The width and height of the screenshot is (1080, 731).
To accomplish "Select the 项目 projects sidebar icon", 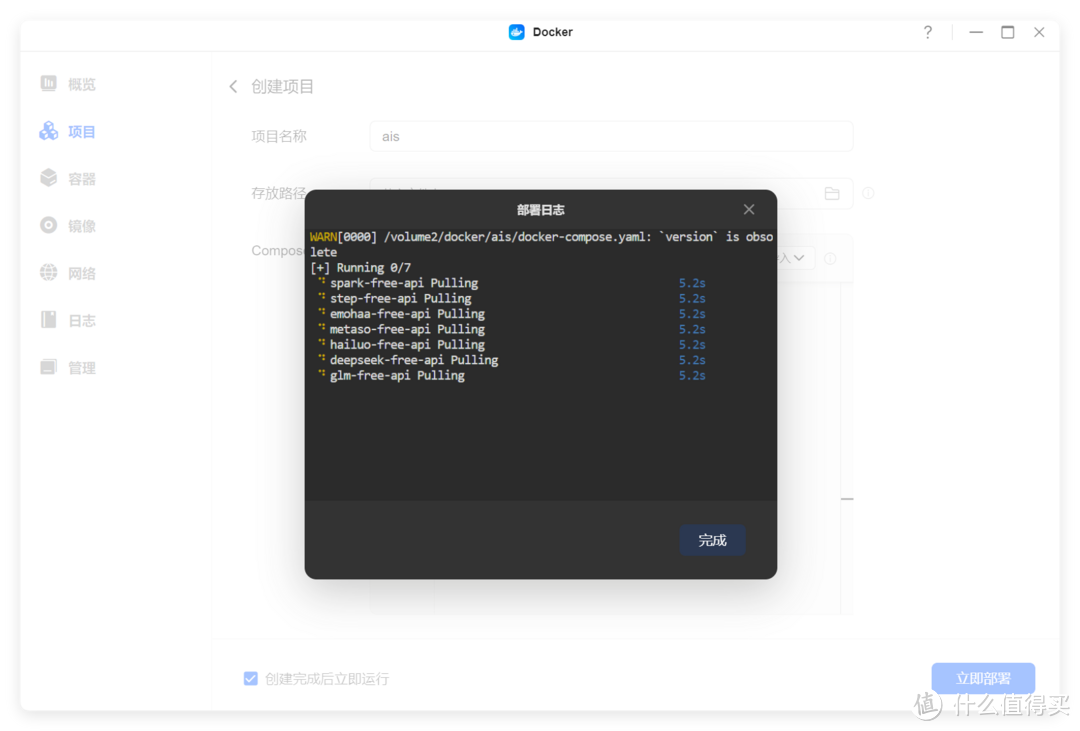I will [48, 131].
